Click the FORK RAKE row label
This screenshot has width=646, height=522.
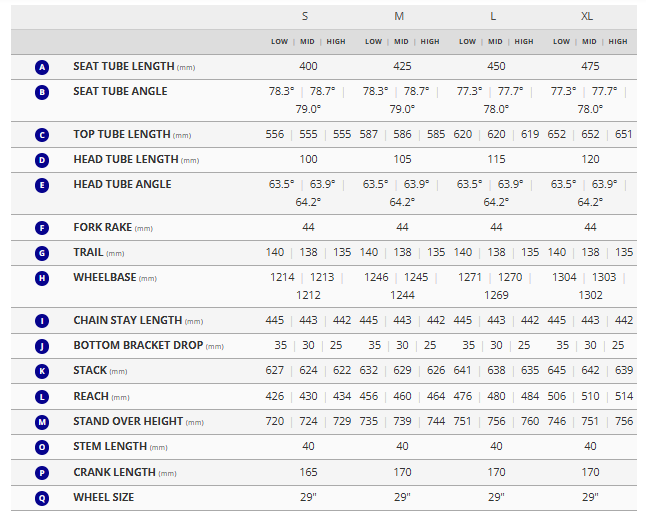click(x=101, y=227)
